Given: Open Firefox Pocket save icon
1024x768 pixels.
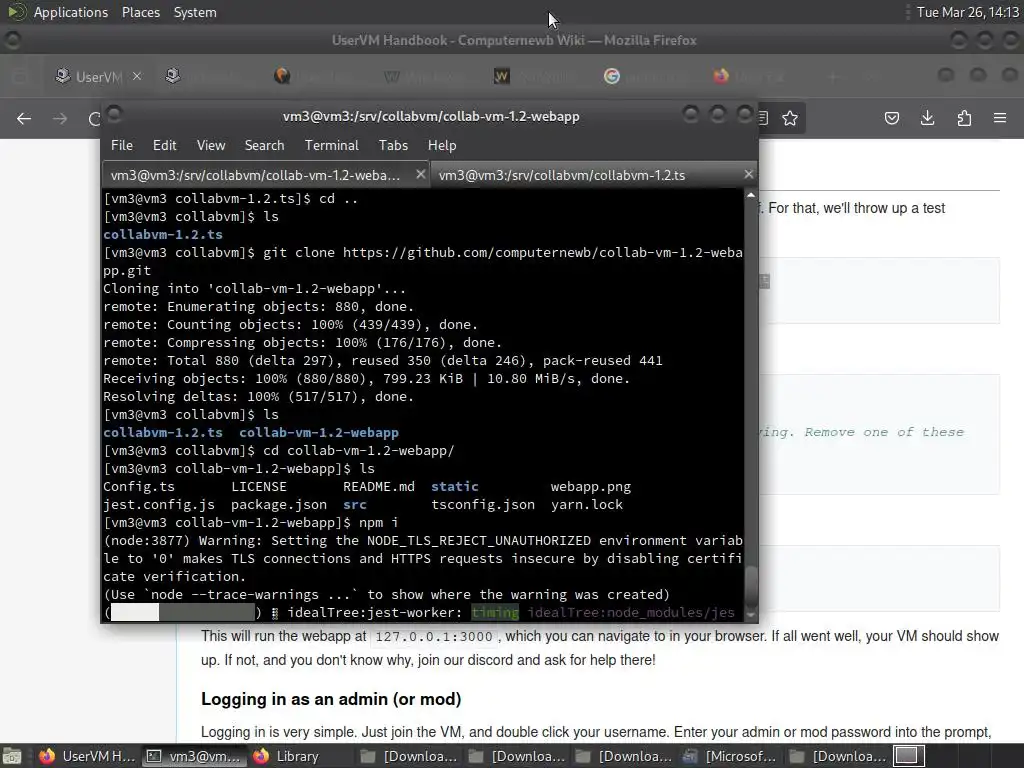Looking at the screenshot, I should (892, 118).
